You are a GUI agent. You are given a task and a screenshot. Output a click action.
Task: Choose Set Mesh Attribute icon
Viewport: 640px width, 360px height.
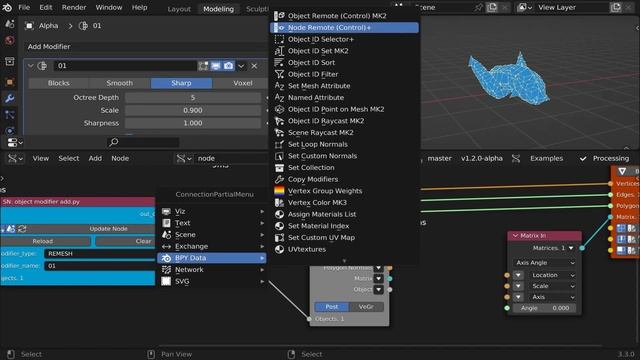pyautogui.click(x=279, y=86)
